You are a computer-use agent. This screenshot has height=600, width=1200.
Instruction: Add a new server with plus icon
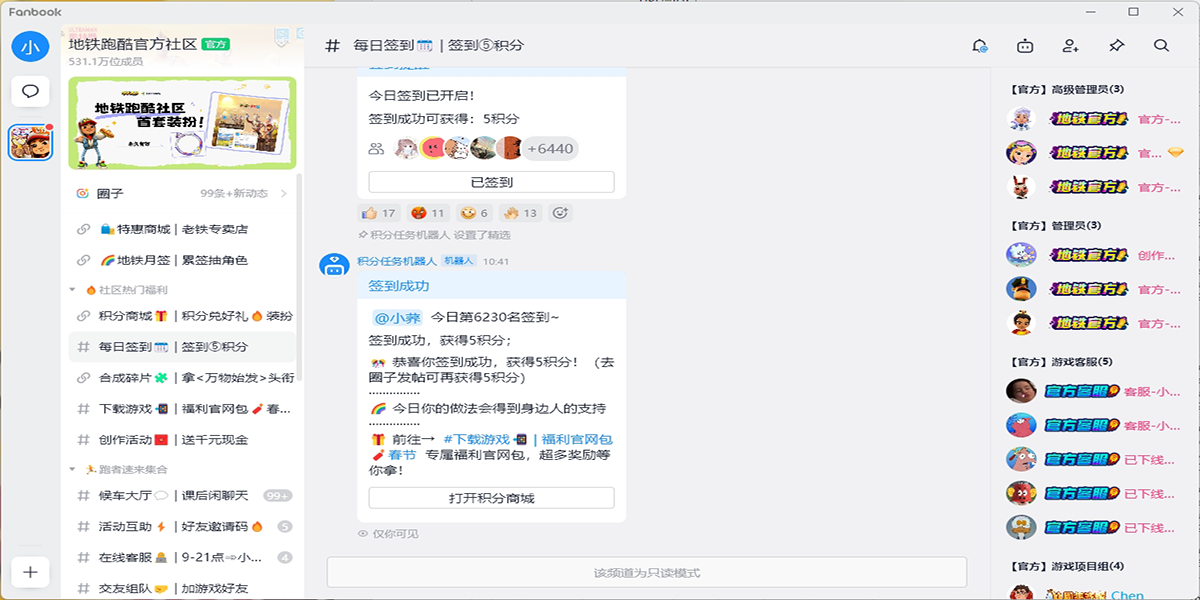pos(31,572)
